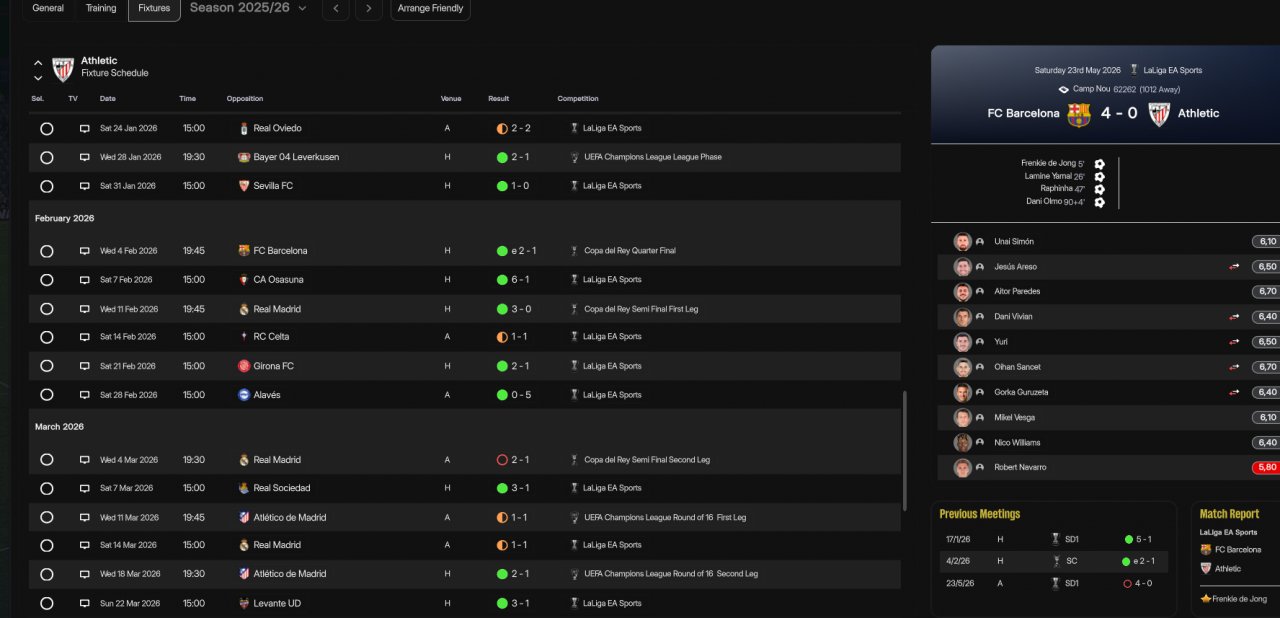Click the down chevron beside the Athletic crest
The image size is (1280, 618).
coord(38,78)
